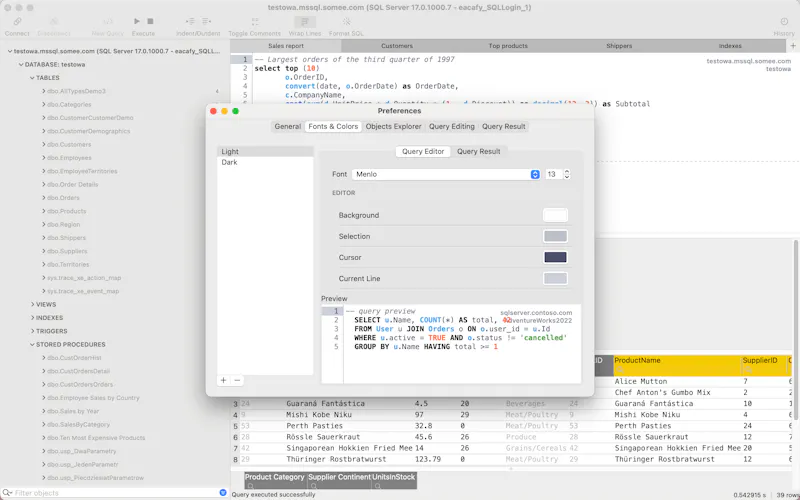Select the Fonts & Colors preferences tab
Viewport: 800px width, 500px height.
[x=333, y=127]
